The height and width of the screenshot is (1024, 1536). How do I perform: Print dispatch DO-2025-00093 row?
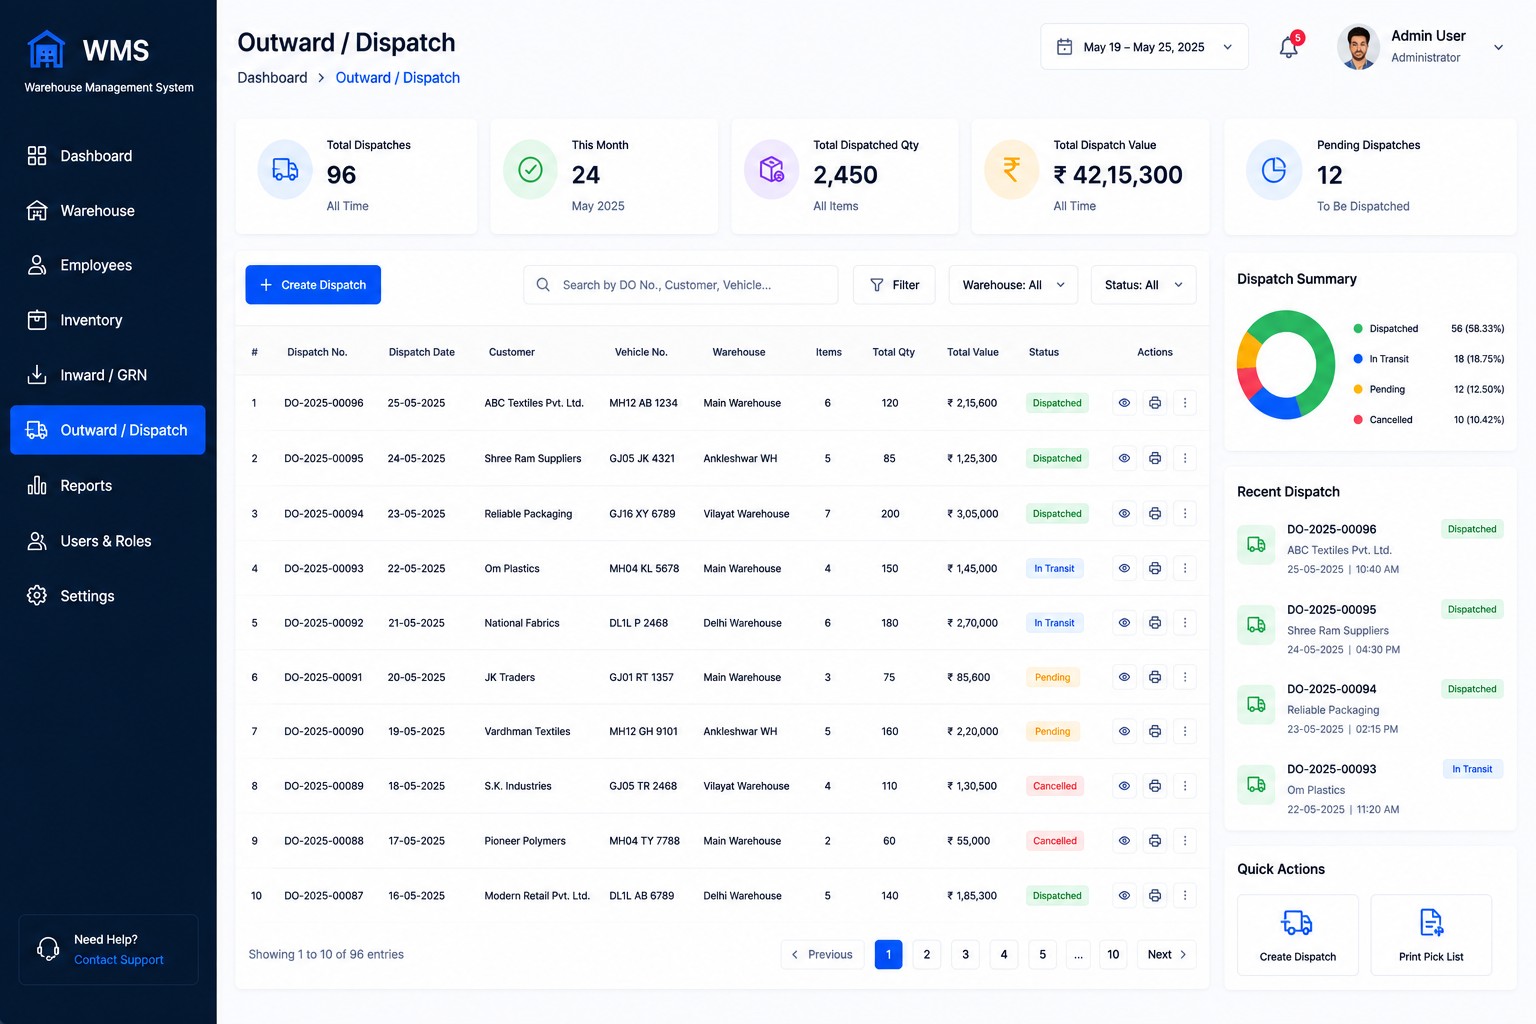tap(1155, 568)
